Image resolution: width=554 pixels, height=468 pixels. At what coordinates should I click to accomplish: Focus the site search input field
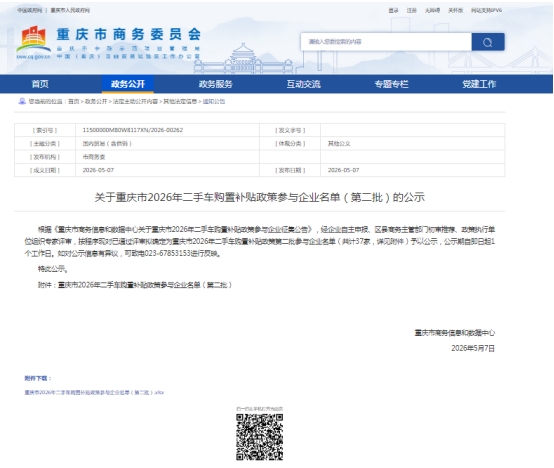click(386, 42)
